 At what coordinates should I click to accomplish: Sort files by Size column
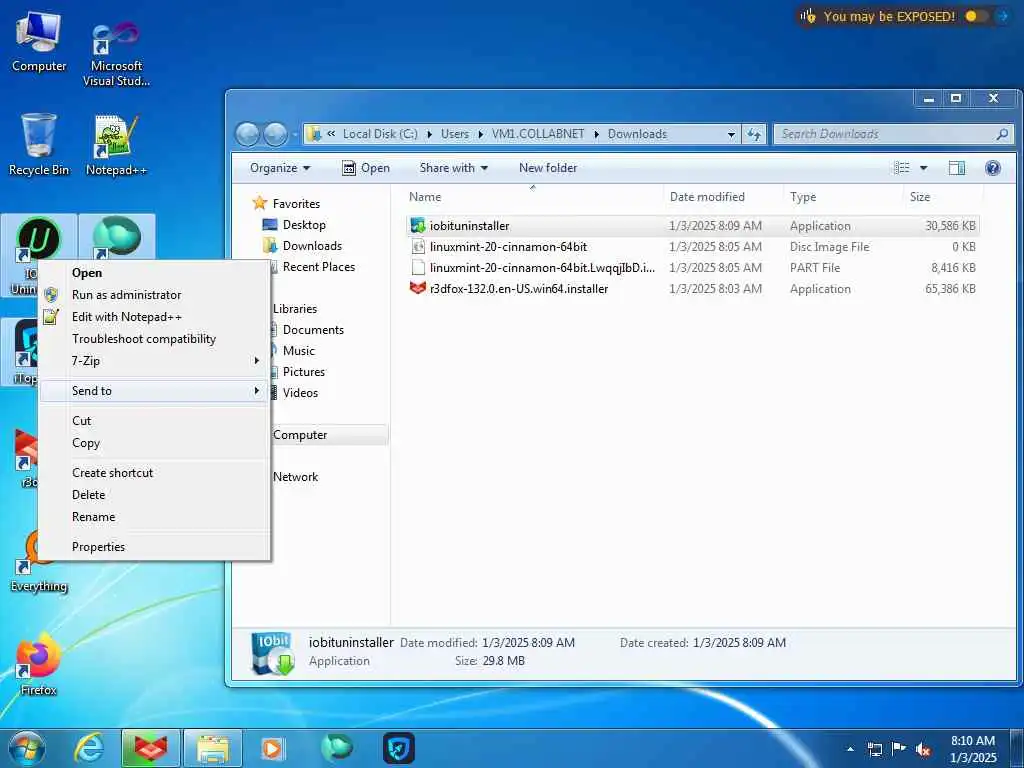click(944, 197)
